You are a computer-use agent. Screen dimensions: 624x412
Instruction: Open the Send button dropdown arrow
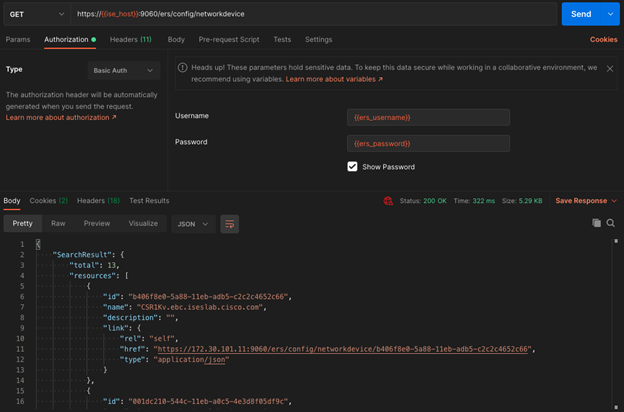pyautogui.click(x=610, y=14)
